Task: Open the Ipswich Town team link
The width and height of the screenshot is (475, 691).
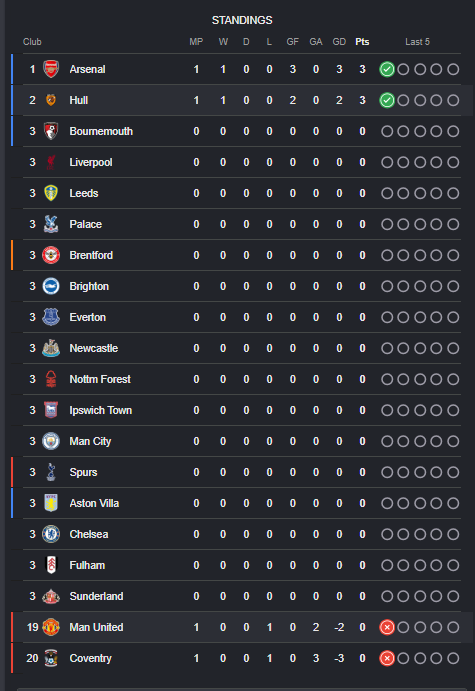Action: tap(100, 410)
